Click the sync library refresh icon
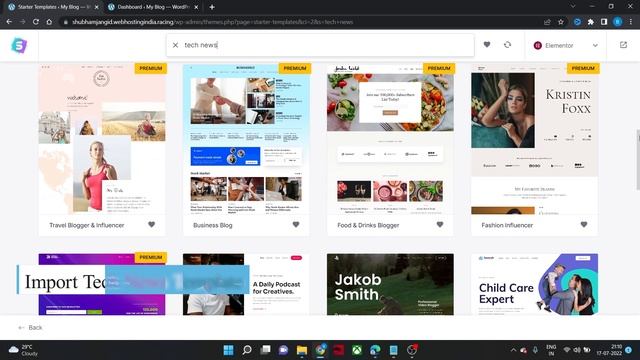Image resolution: width=640 pixels, height=360 pixels. (507, 44)
